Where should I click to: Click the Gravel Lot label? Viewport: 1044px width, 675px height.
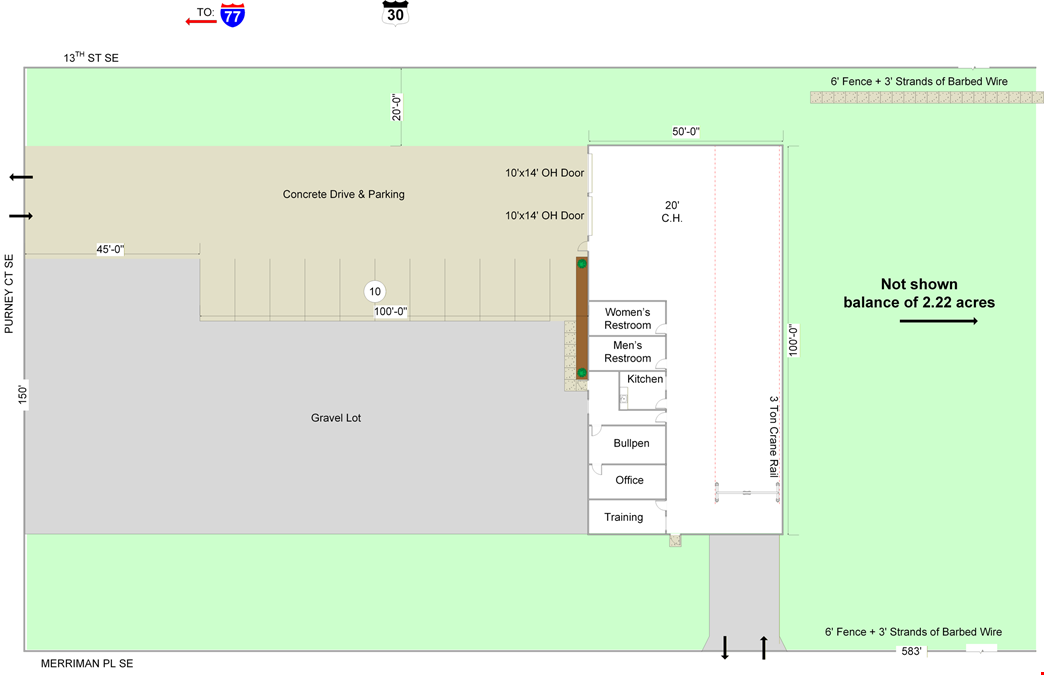(x=336, y=418)
